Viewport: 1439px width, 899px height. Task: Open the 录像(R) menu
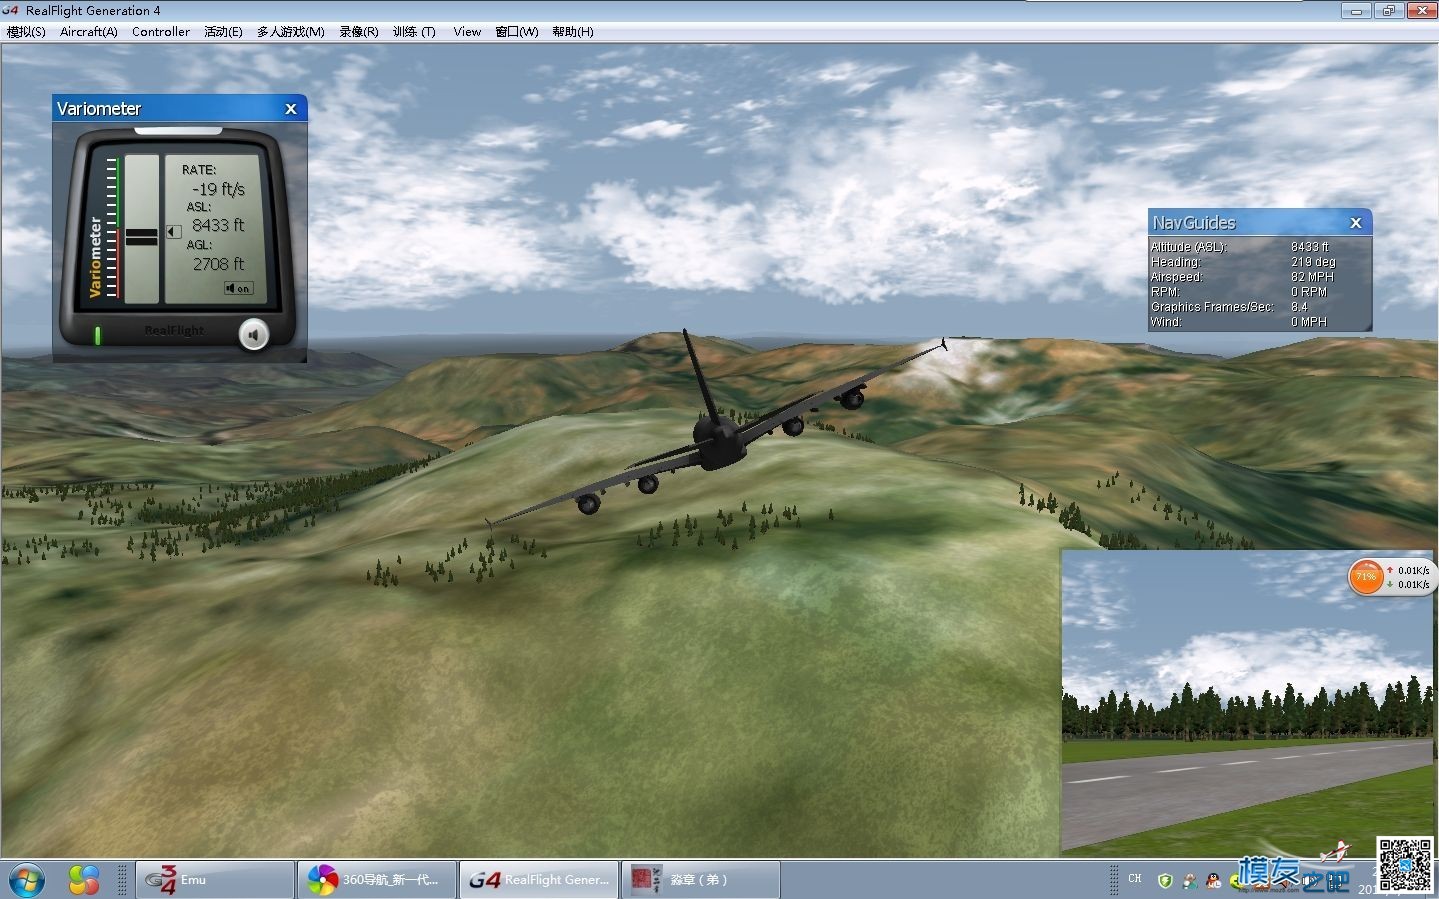(358, 32)
